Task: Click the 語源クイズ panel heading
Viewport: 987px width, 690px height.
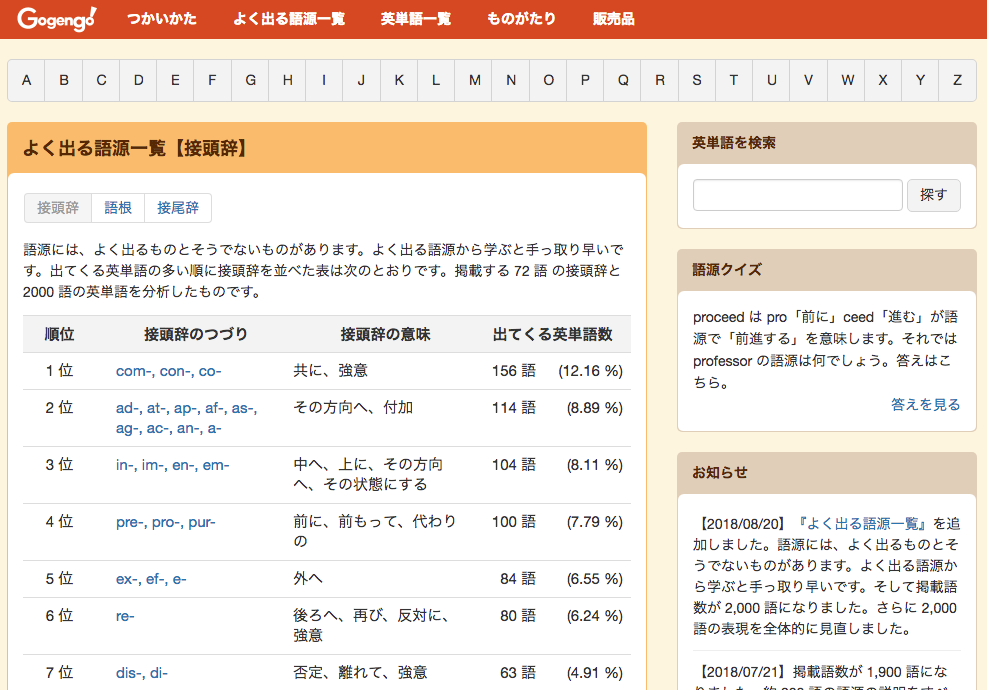Action: (727, 270)
